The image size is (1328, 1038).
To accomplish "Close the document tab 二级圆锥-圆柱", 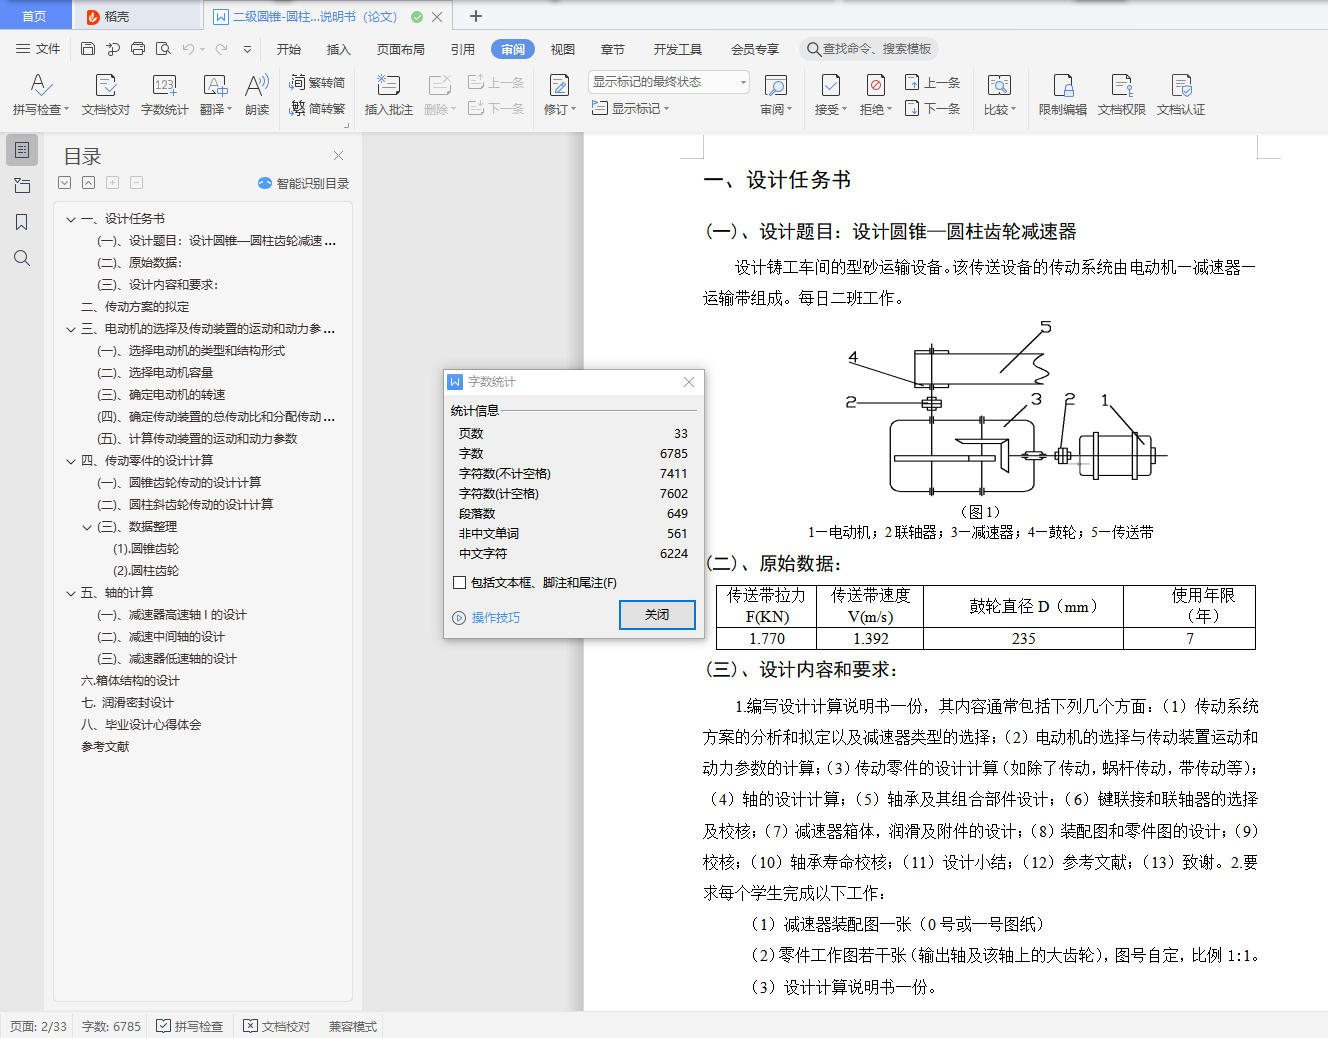I will 437,17.
